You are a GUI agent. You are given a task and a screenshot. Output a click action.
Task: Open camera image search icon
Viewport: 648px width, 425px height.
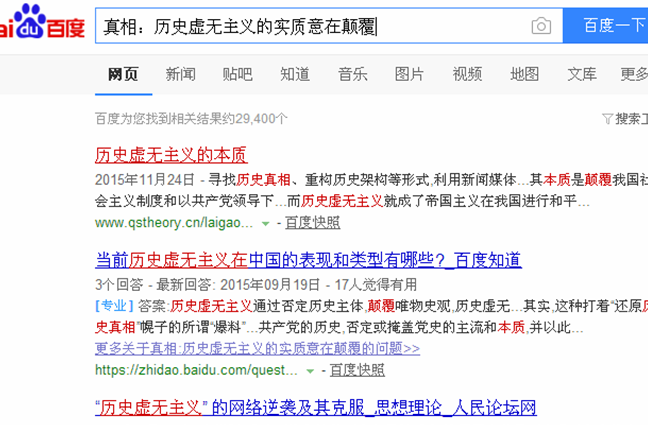541,26
